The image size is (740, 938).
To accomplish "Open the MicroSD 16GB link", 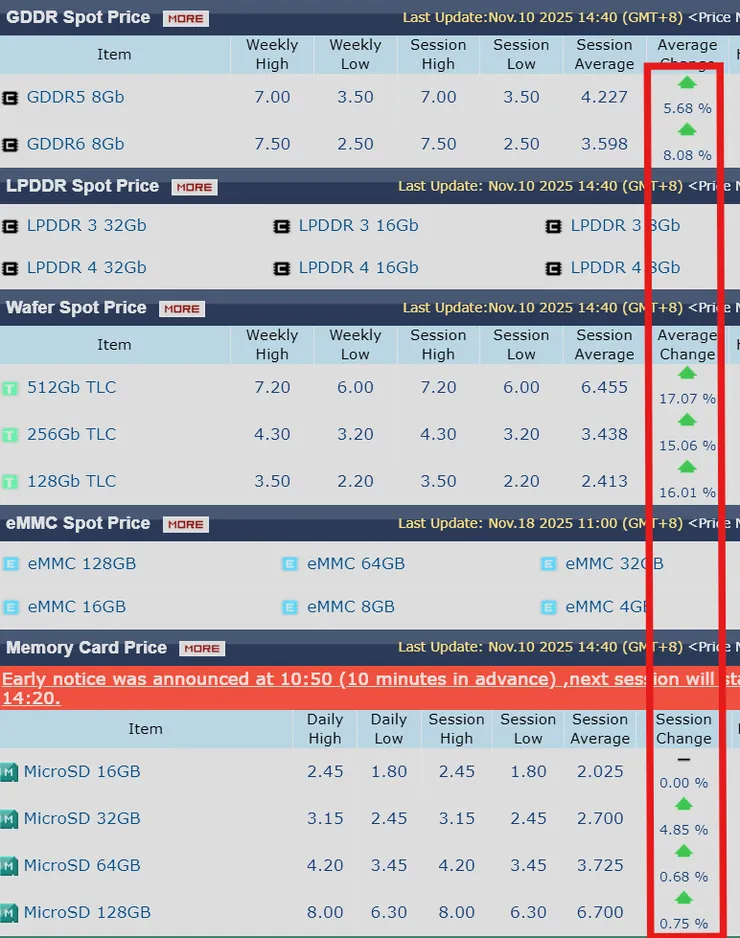I will 82,772.
